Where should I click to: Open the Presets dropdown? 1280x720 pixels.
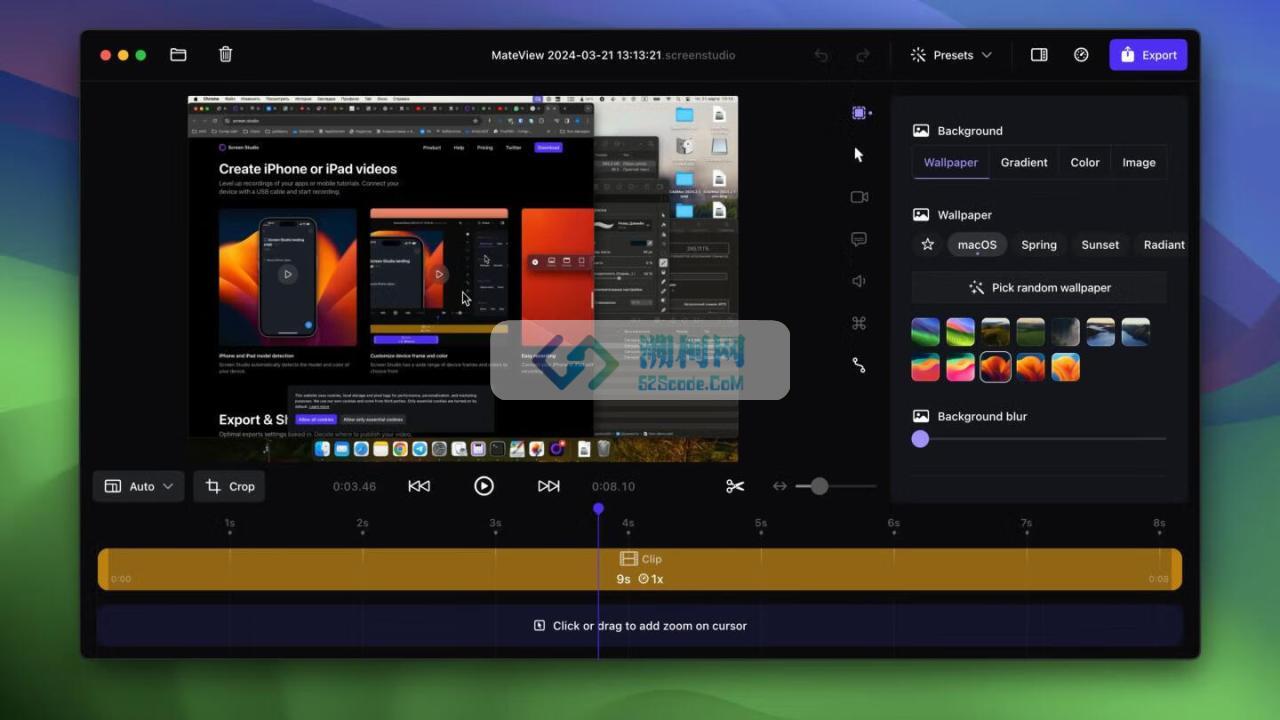pos(951,55)
